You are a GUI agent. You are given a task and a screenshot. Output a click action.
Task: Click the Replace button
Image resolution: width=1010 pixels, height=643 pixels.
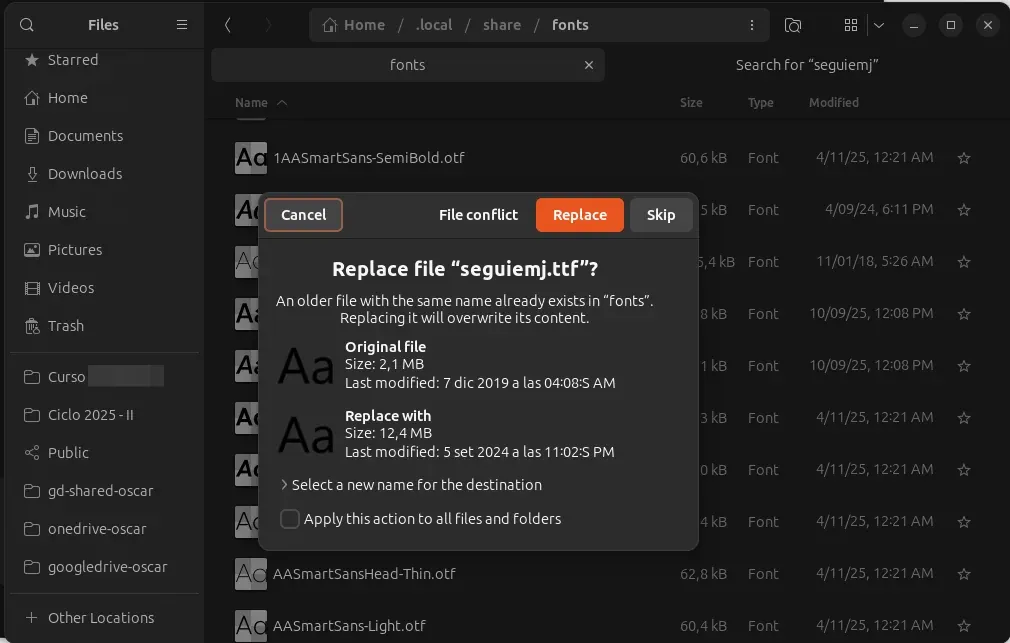pyautogui.click(x=579, y=215)
